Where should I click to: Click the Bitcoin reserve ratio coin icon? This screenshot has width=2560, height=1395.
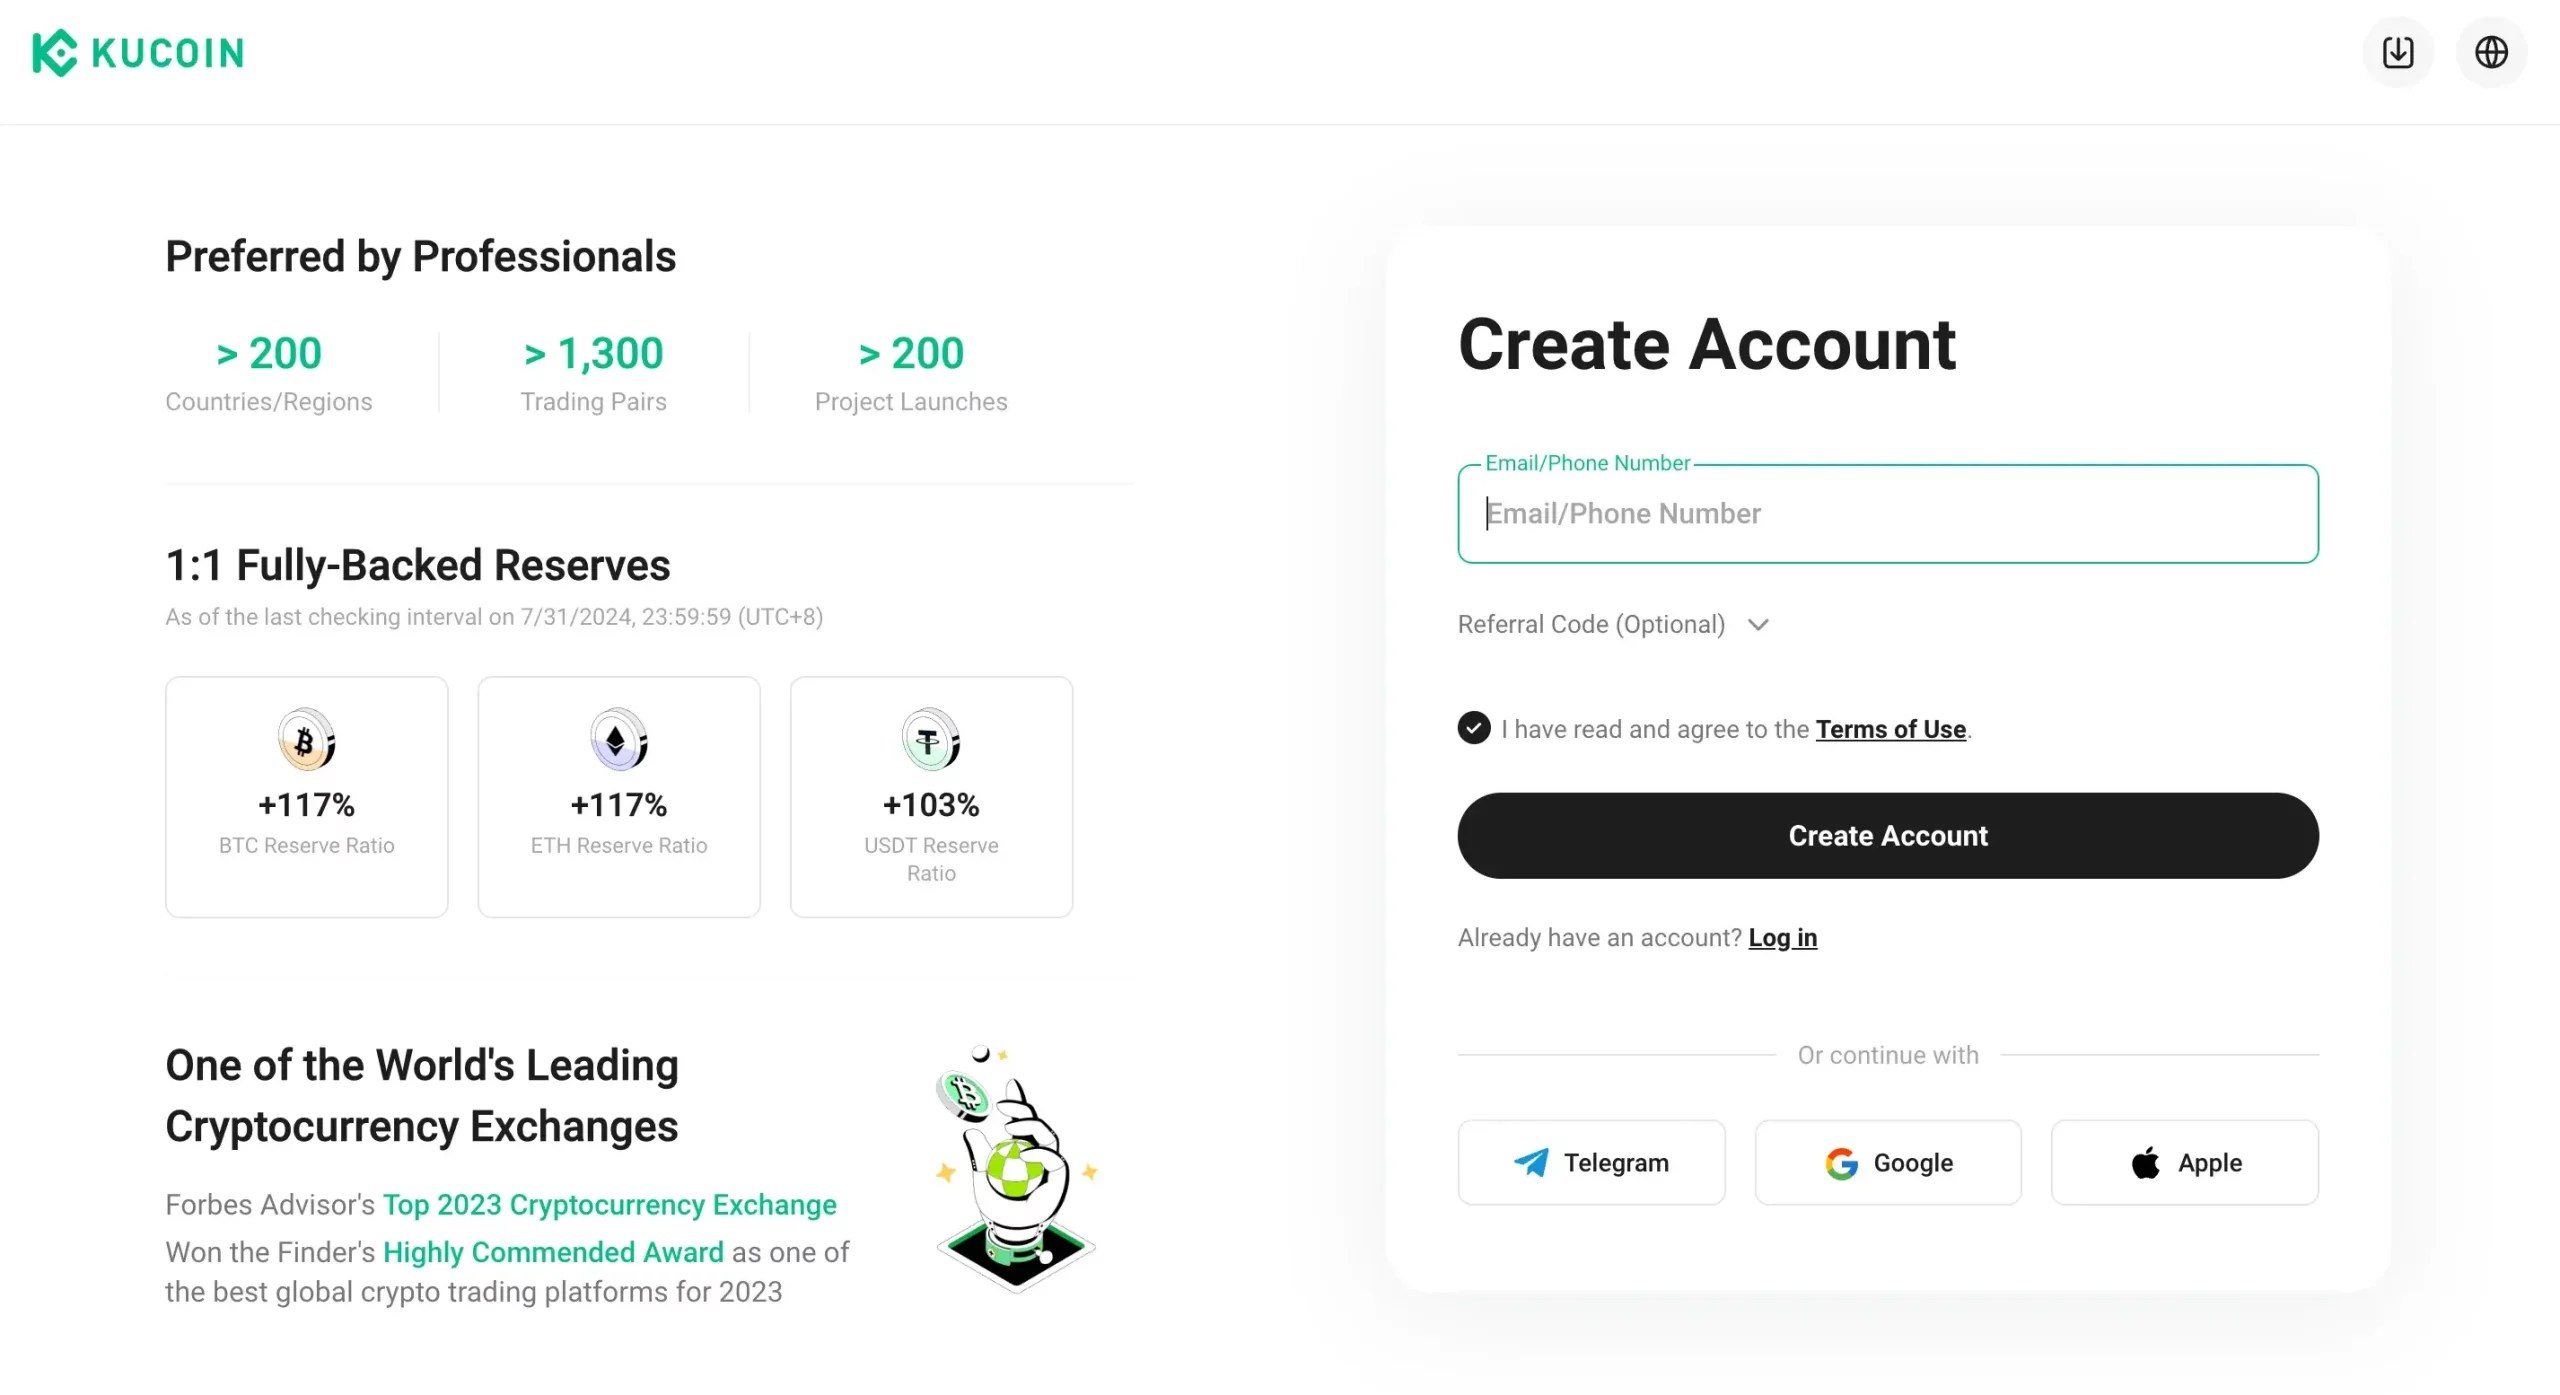click(x=306, y=740)
